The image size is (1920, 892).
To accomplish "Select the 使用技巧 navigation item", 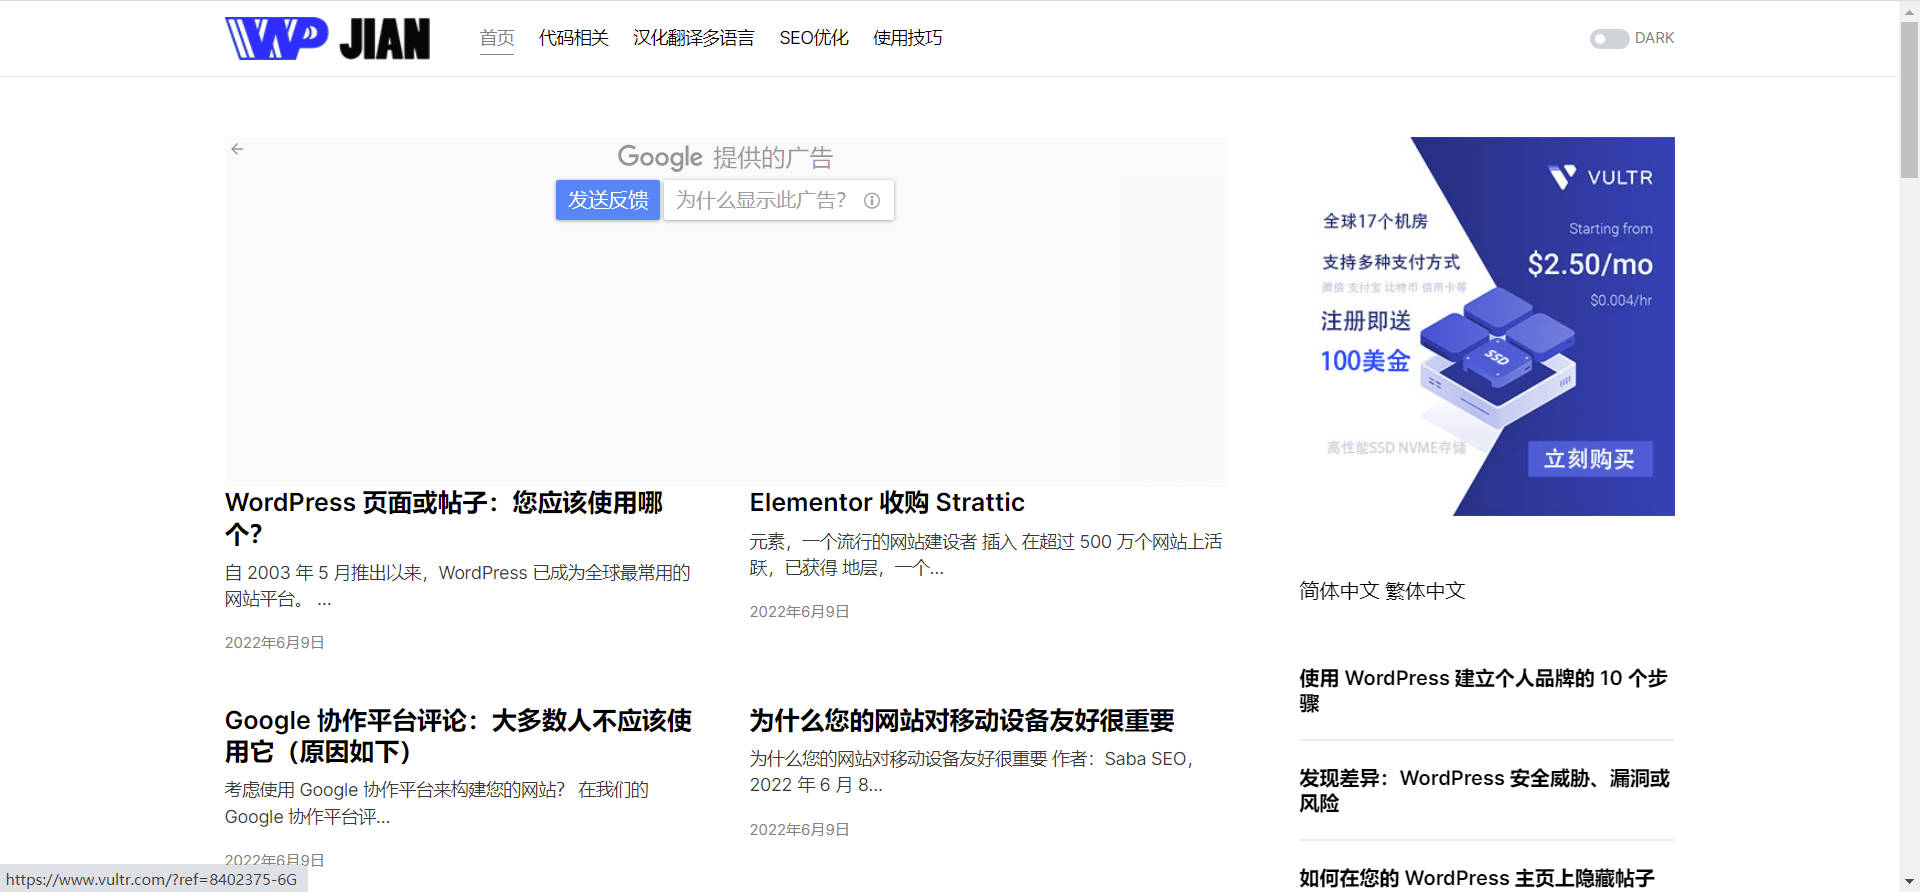I will pyautogui.click(x=907, y=38).
